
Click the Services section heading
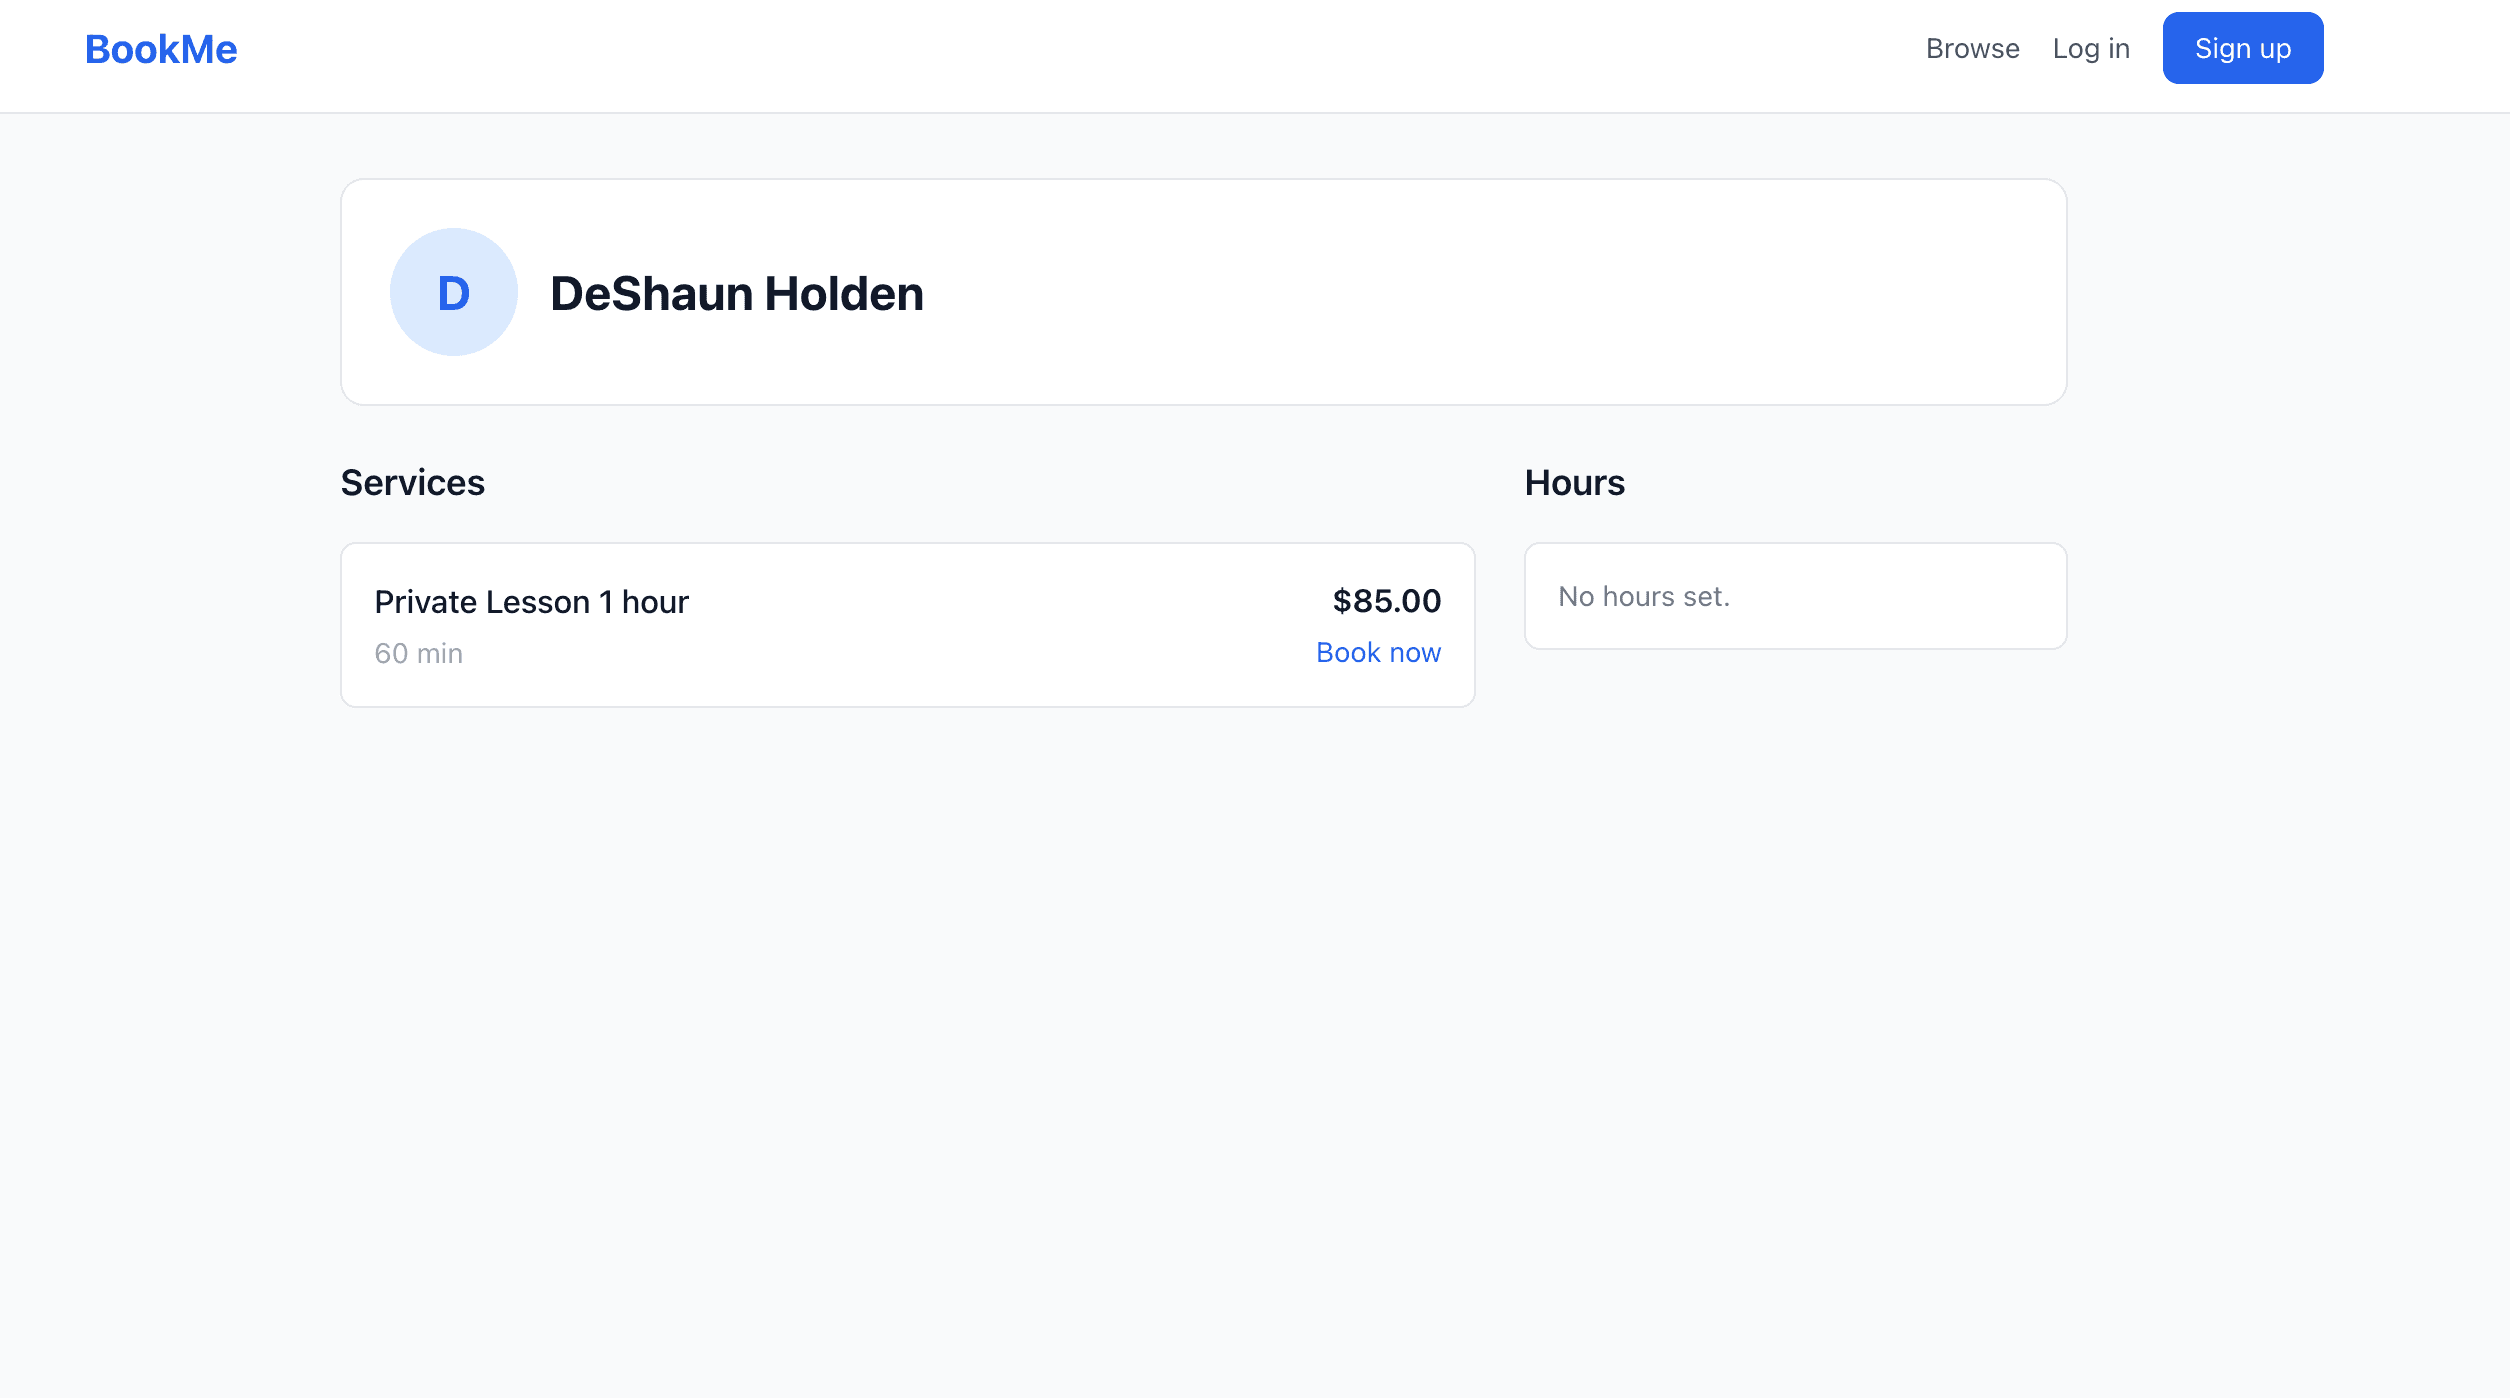click(x=413, y=482)
